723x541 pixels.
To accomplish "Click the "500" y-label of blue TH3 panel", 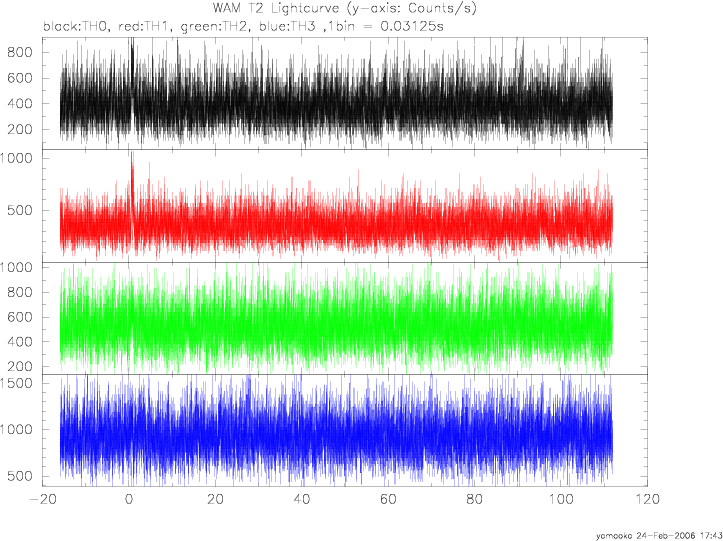I will point(20,477).
